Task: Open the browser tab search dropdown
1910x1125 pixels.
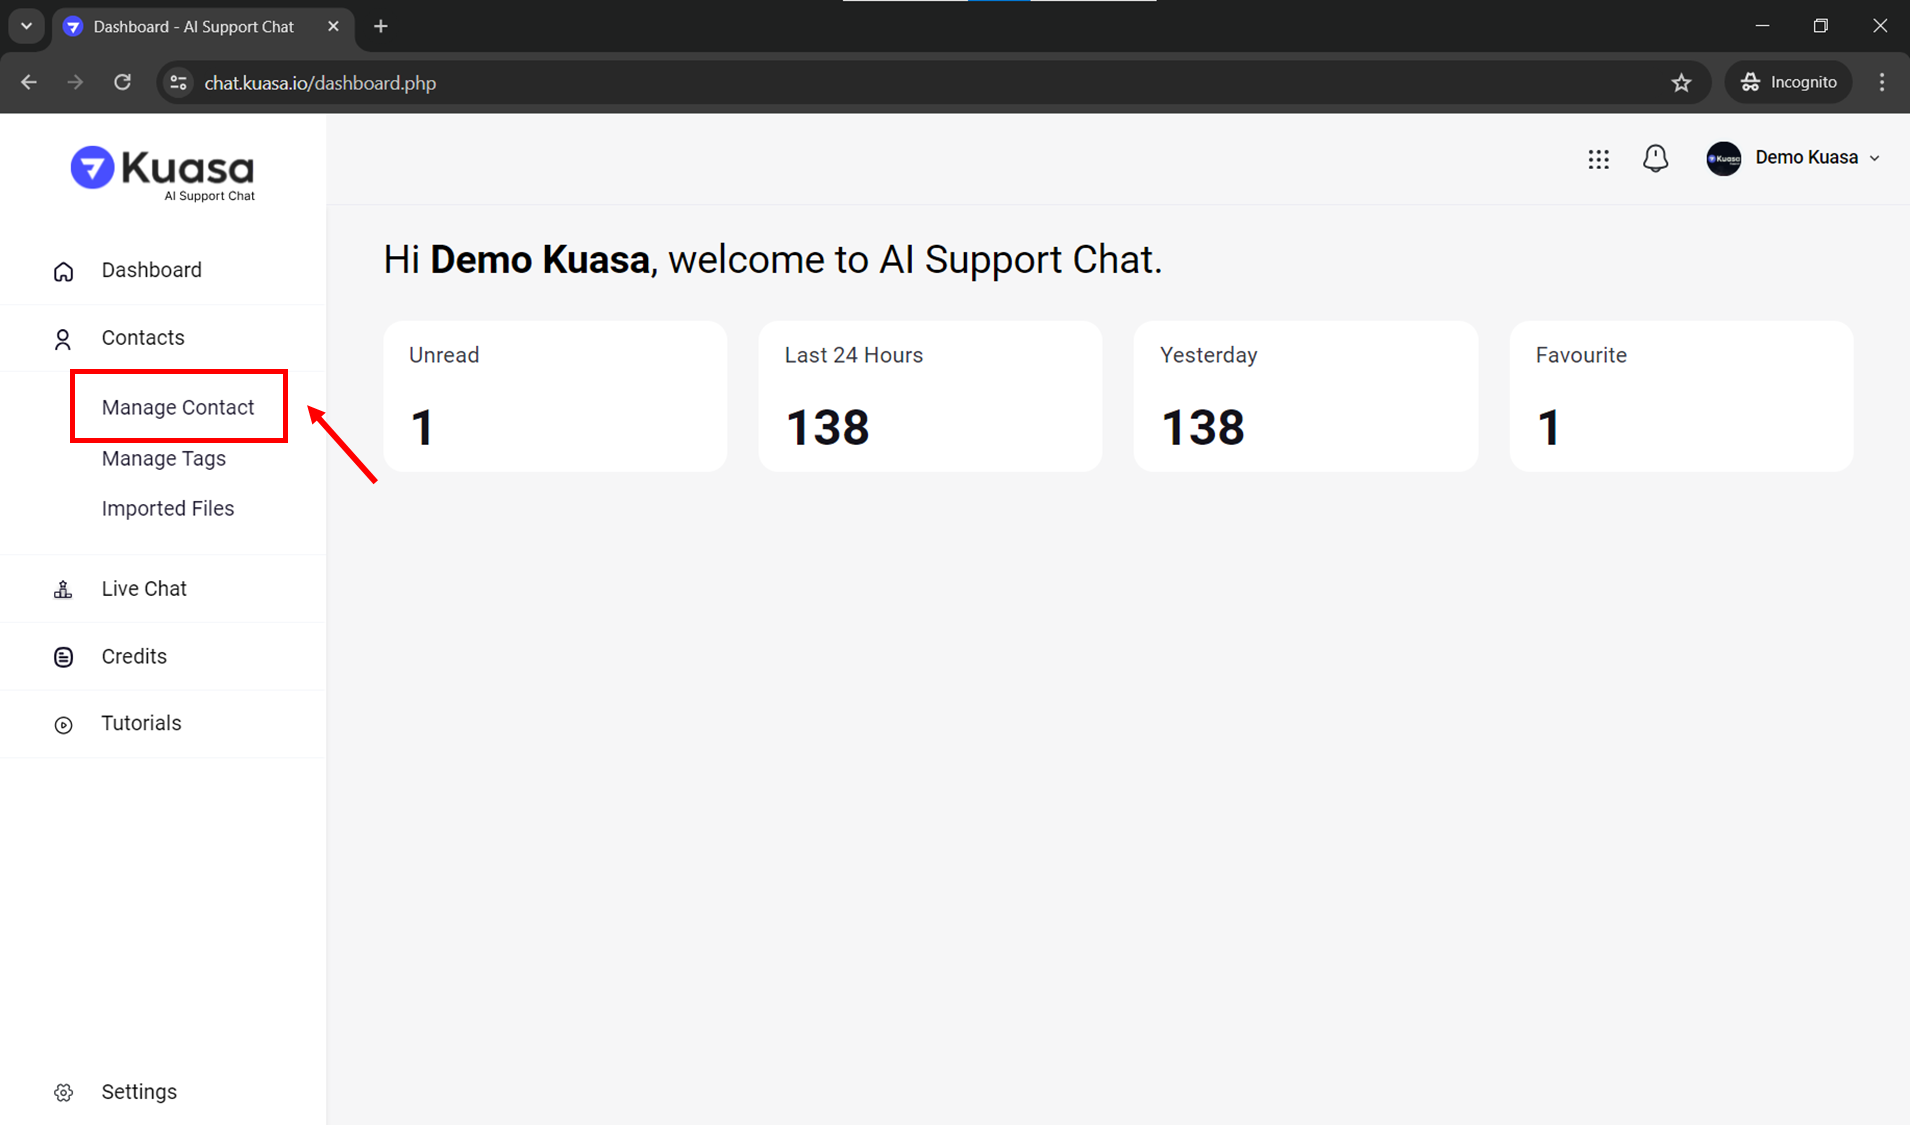Action: 27,26
